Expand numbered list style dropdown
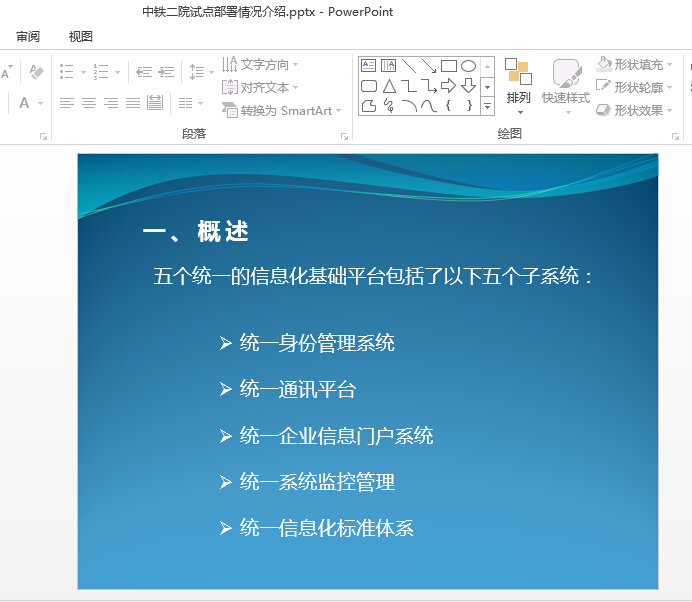692x602 pixels. 117,72
